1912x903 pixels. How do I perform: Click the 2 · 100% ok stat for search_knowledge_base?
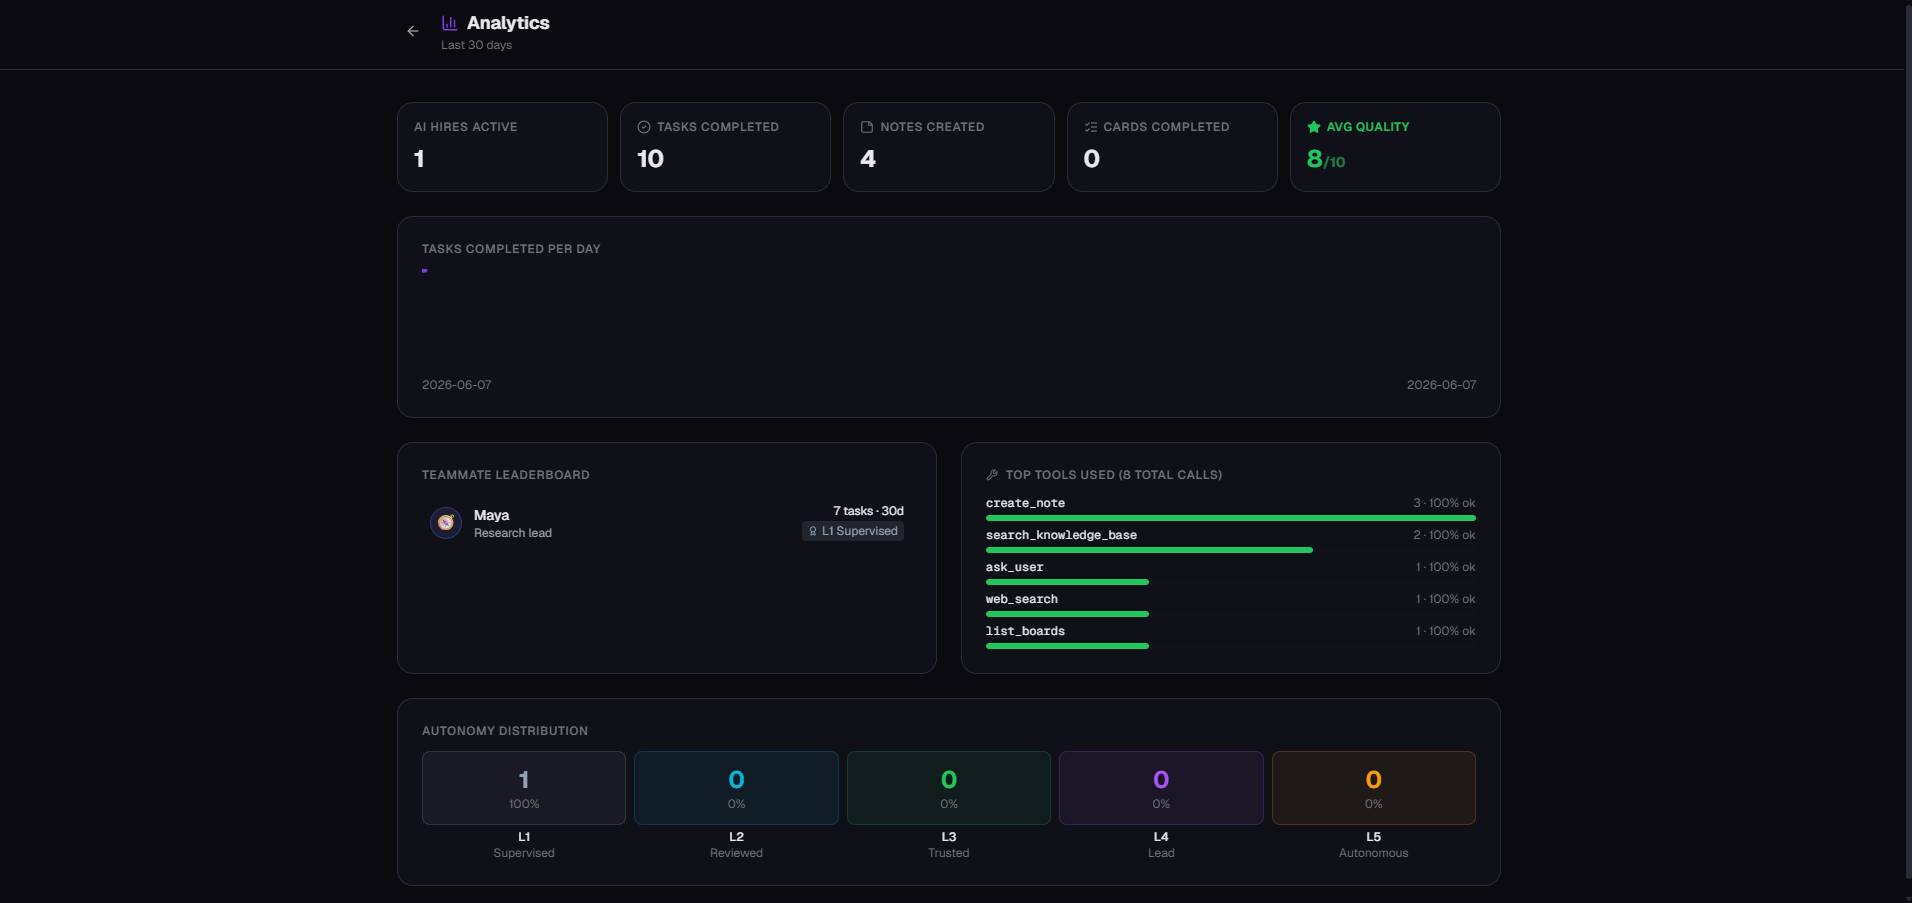[x=1444, y=535]
